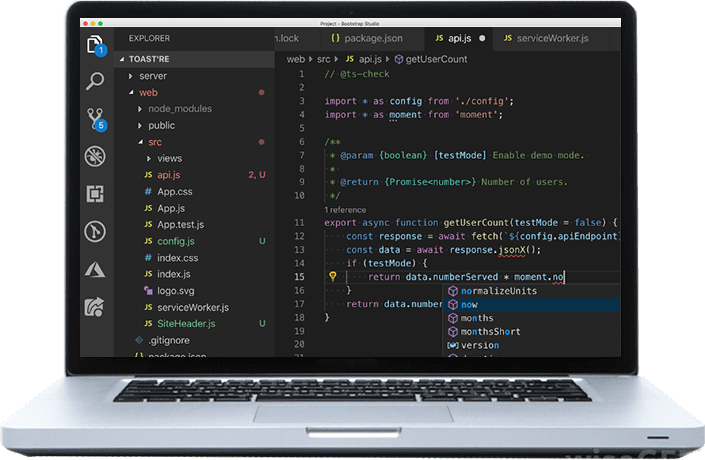Viewport: 705px width, 460px height.
Task: Switch to the serviceWorker.js tab
Action: point(545,39)
